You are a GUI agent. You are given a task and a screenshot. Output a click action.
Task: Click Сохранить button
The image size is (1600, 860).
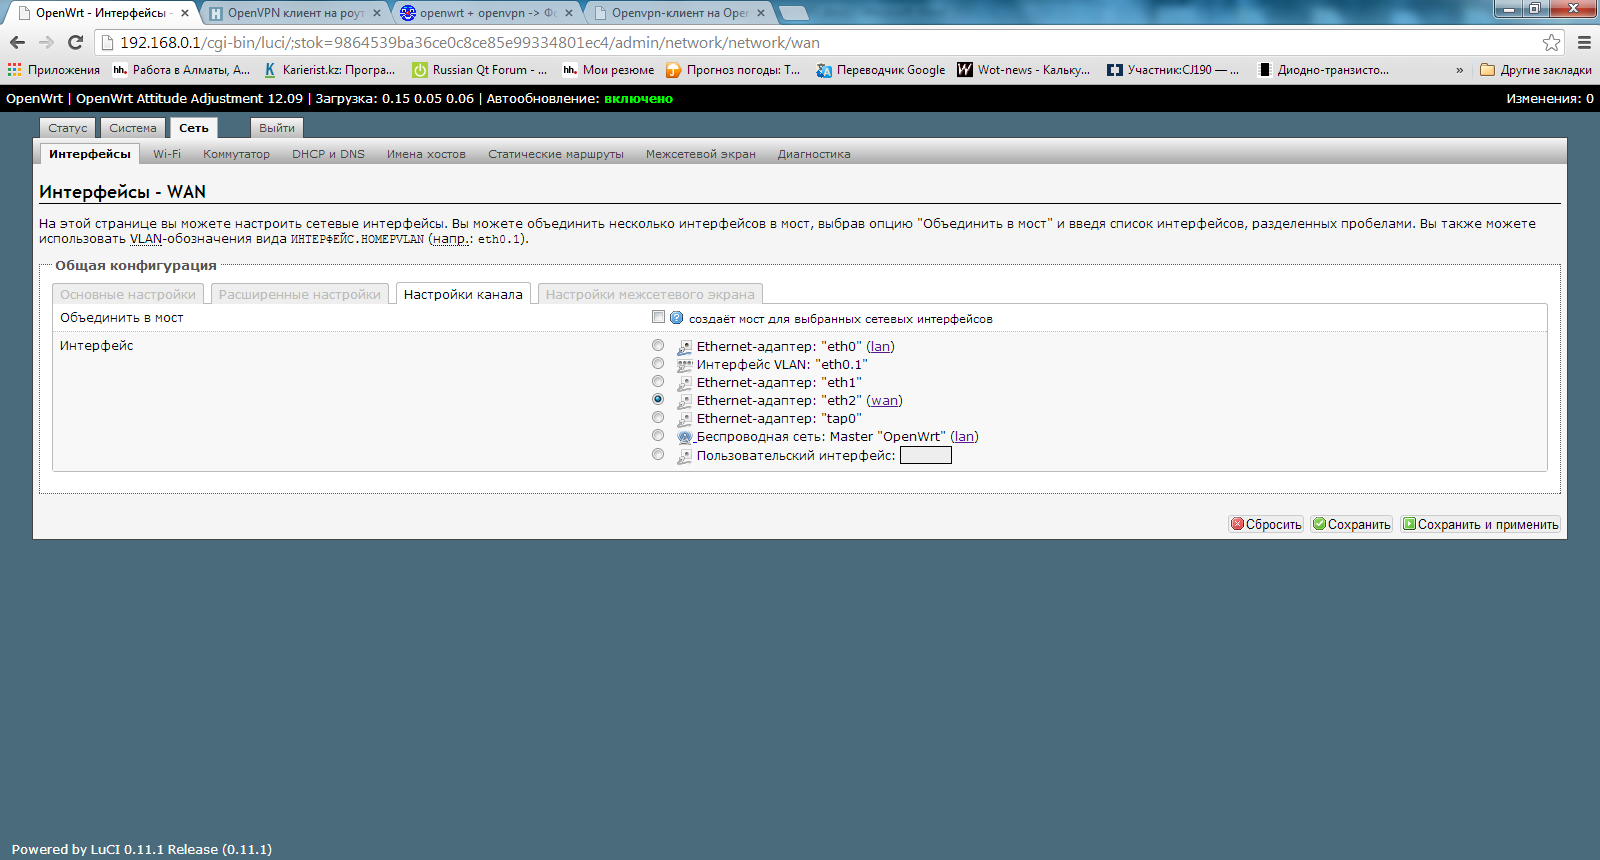(1352, 524)
